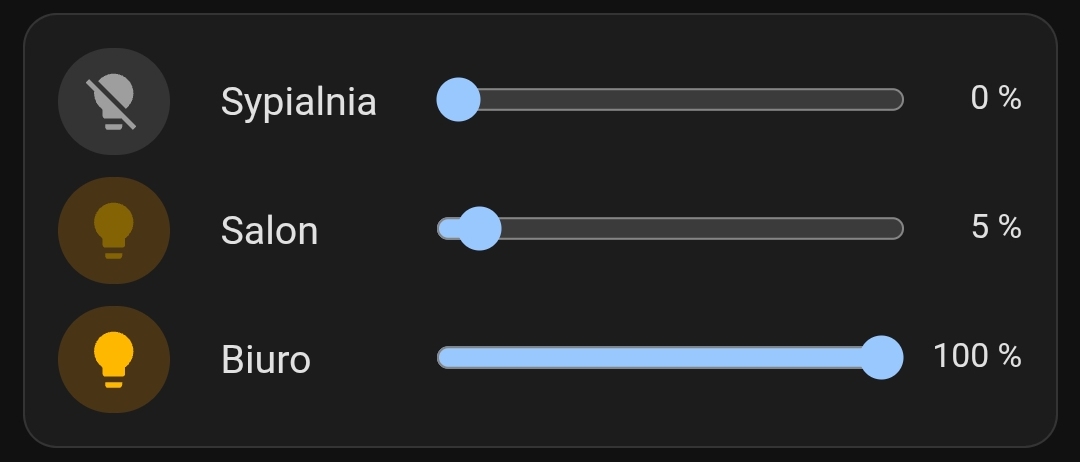The height and width of the screenshot is (462, 1080).
Task: Click left end of Biuro slider track
Action: (446, 357)
